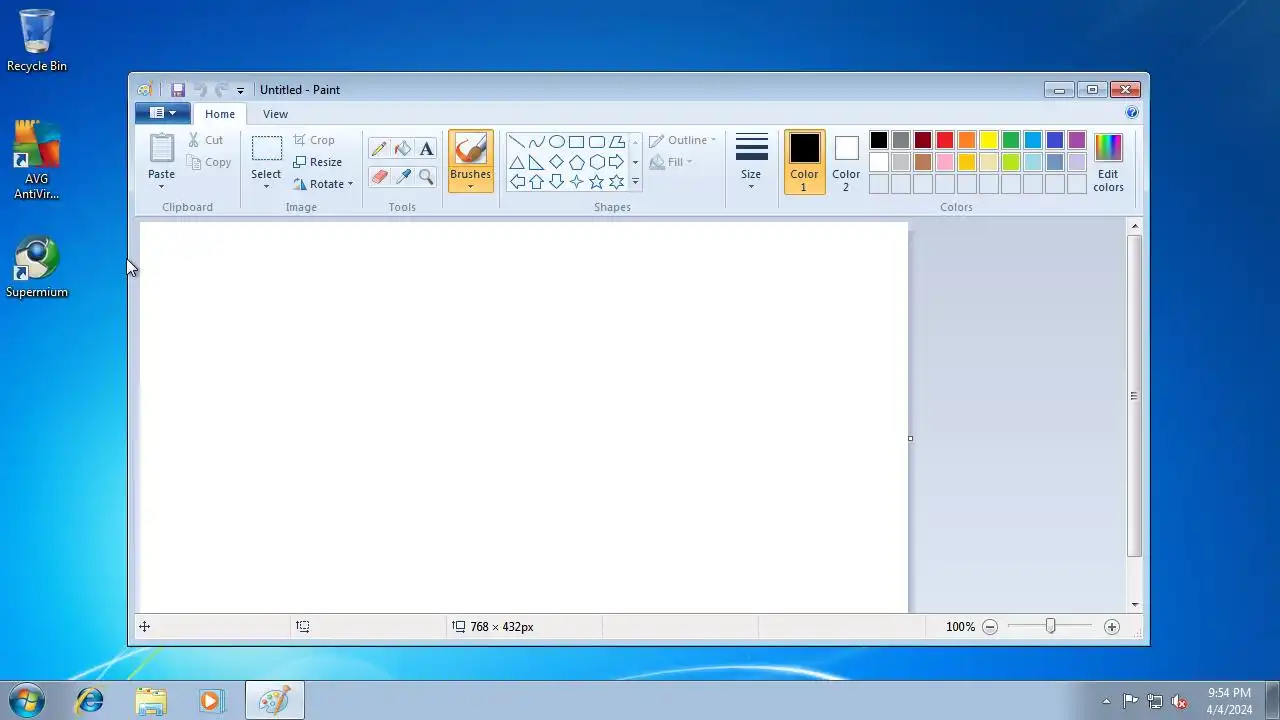Select the Color picker eyedropper tool
Screen dimensions: 1280x720
[x=403, y=177]
